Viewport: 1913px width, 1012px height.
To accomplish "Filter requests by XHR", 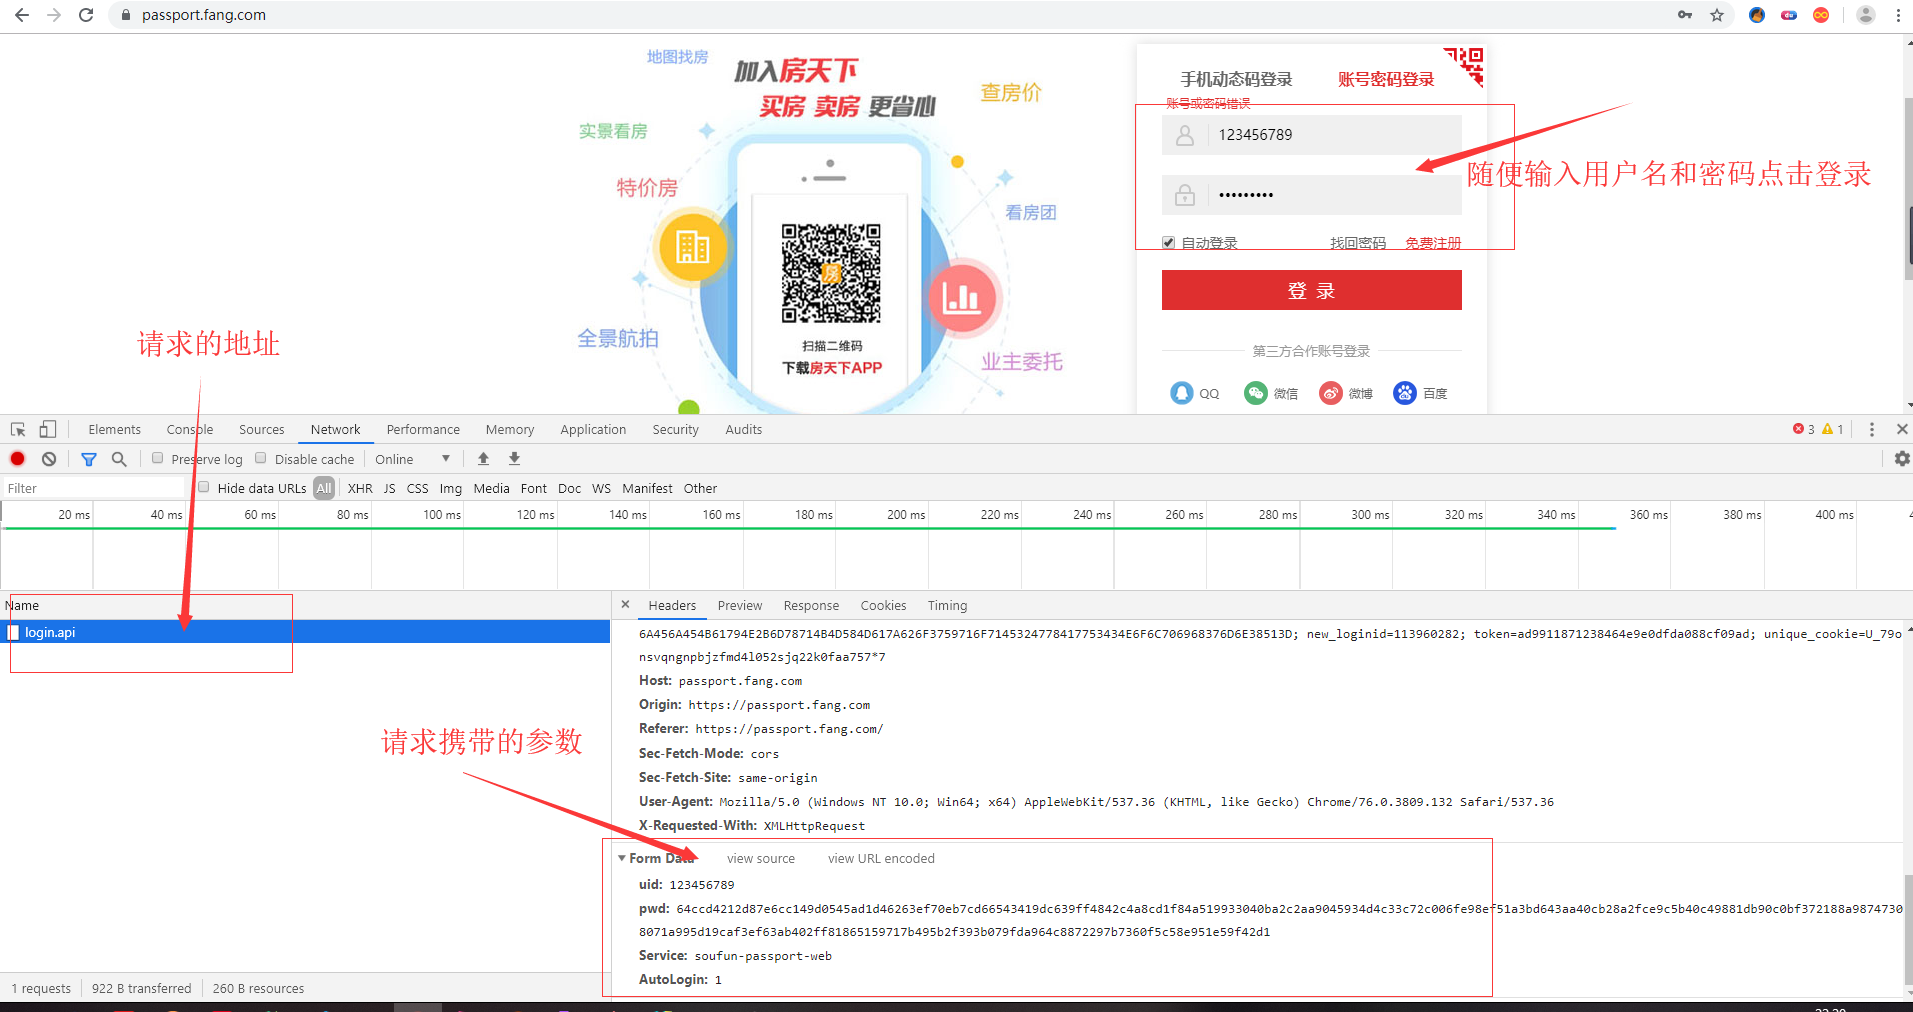I will tap(360, 488).
